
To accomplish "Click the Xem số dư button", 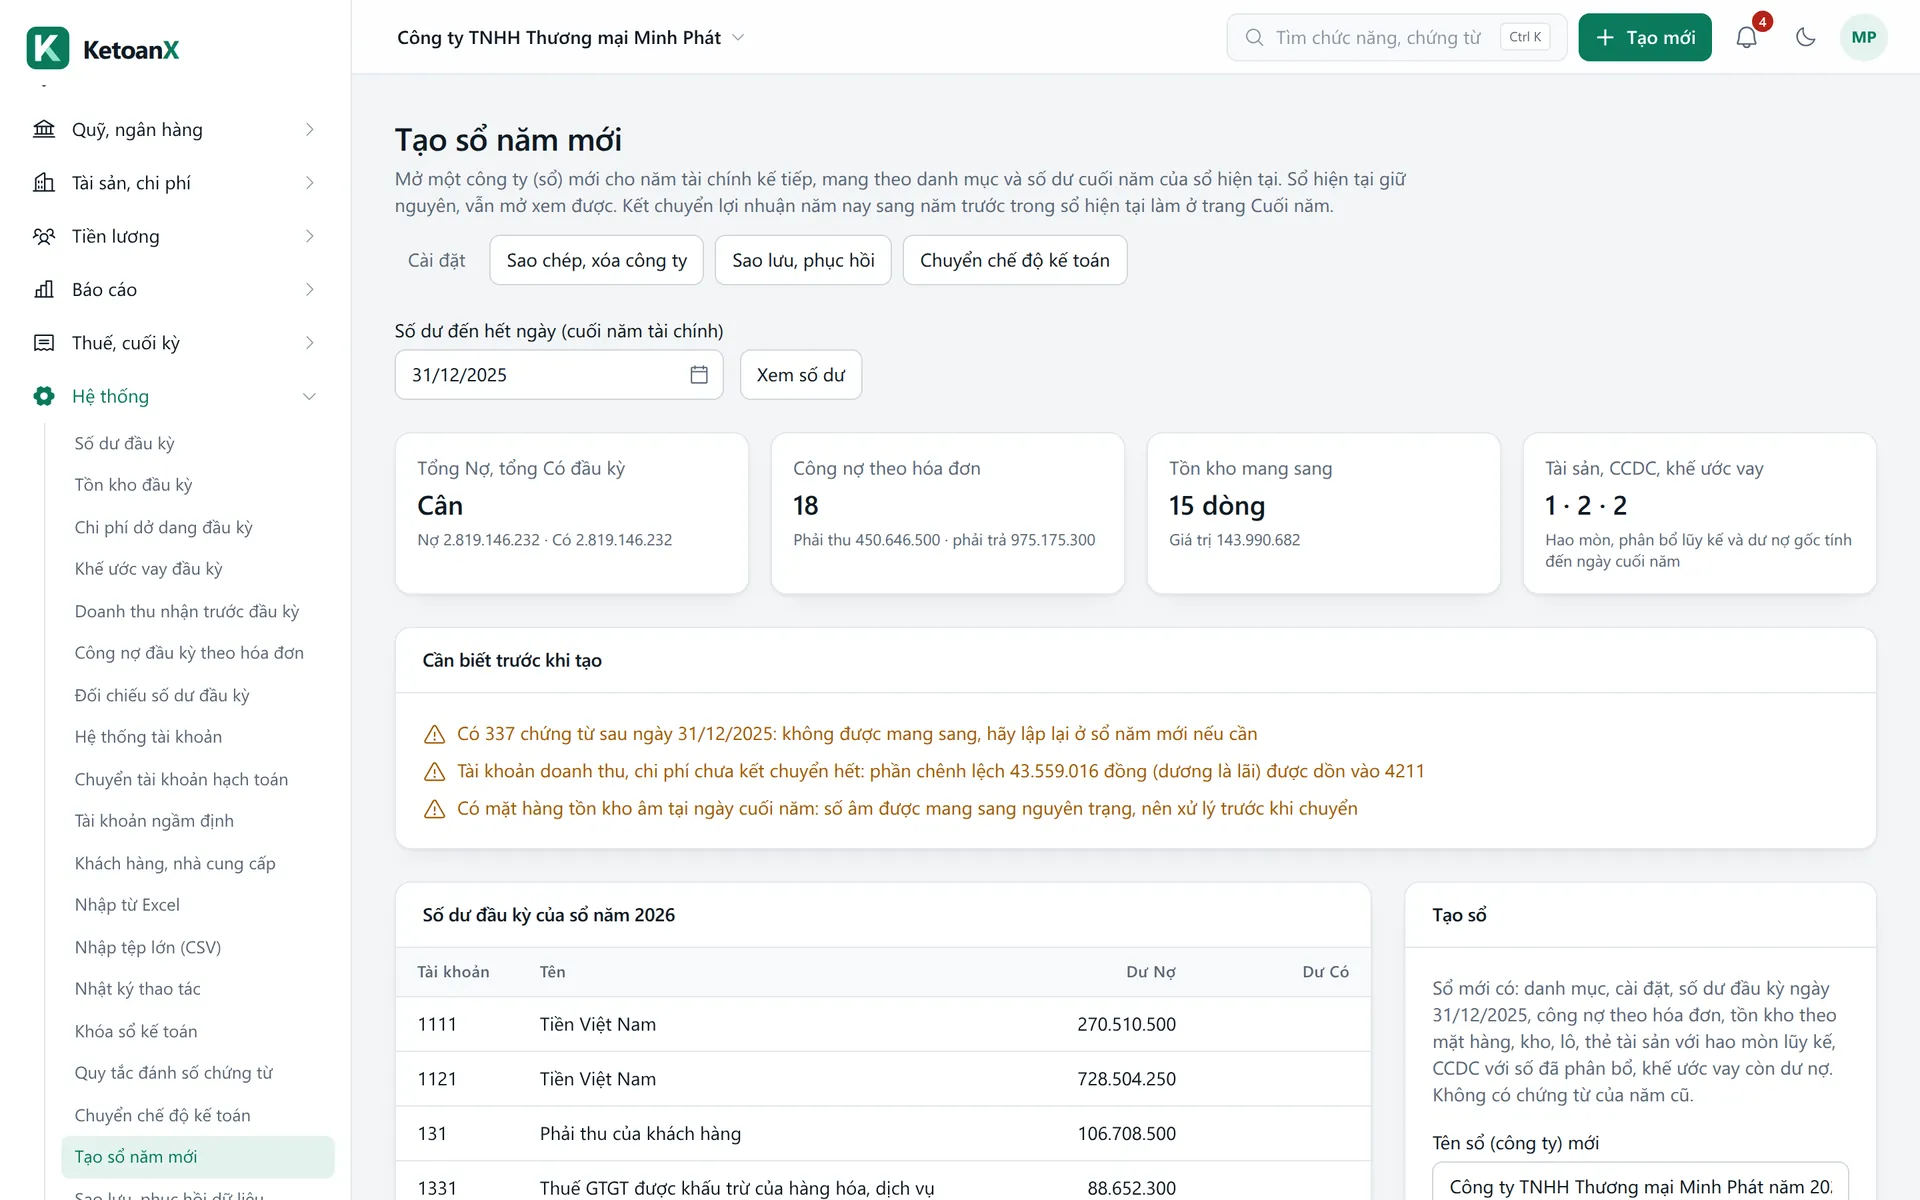I will [x=800, y=375].
